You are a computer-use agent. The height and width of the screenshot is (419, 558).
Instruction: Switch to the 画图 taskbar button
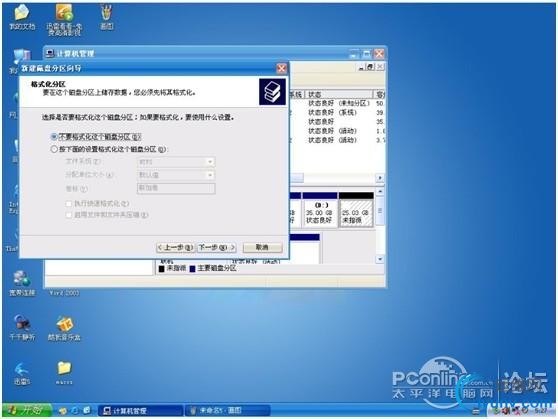(228, 411)
